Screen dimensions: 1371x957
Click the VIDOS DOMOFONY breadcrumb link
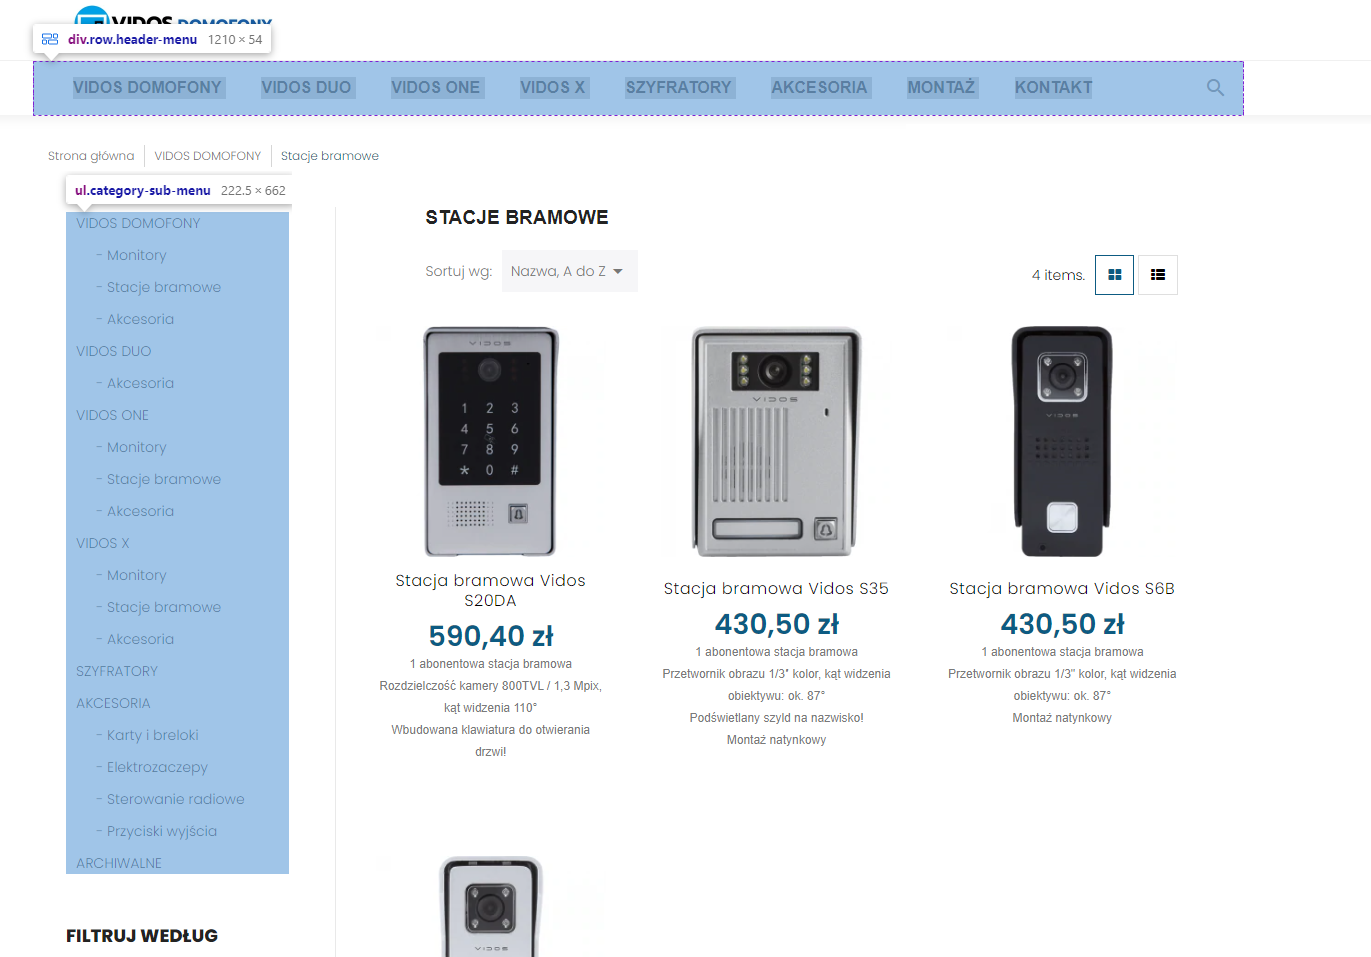pos(208,156)
